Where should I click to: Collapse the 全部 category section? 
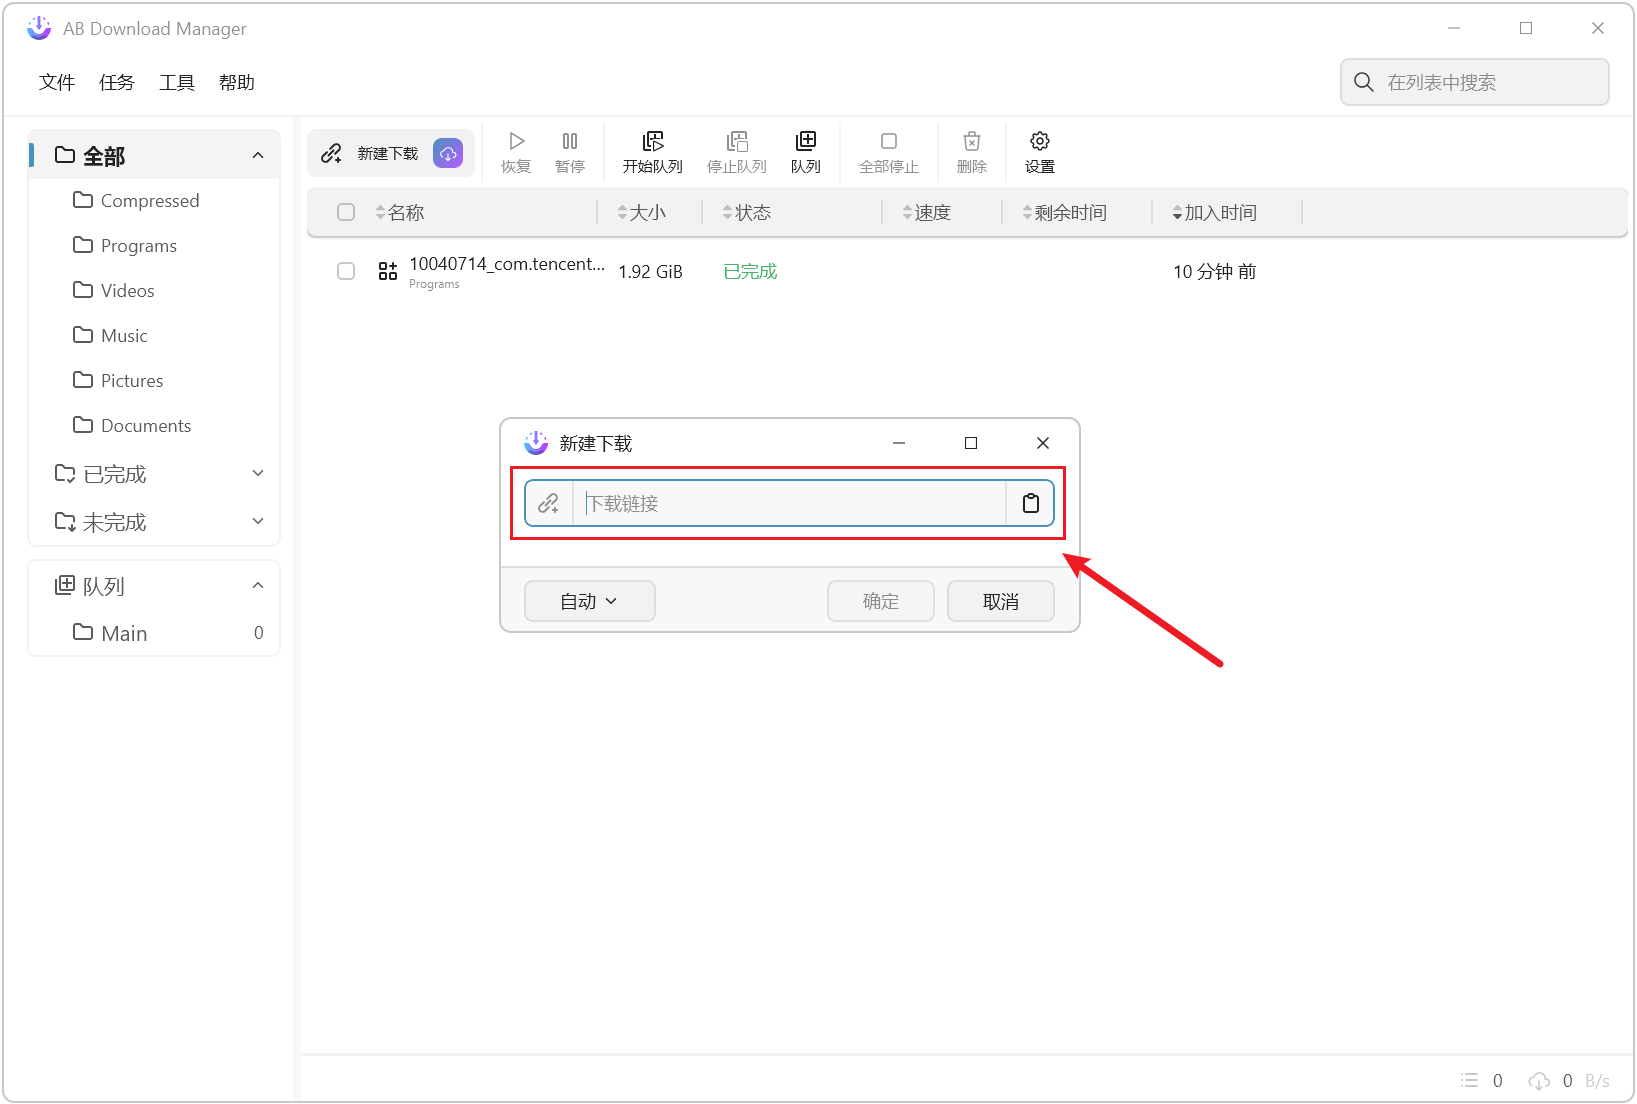point(258,155)
